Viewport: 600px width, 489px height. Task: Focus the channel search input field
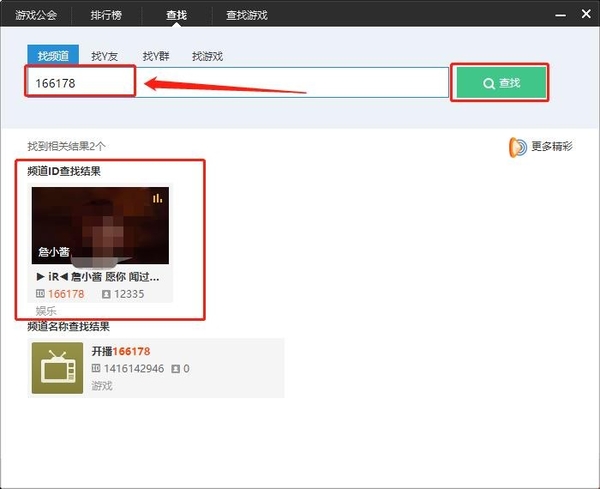237,83
